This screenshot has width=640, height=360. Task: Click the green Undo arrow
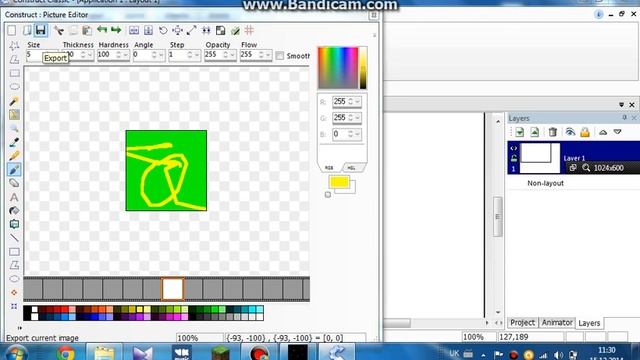tap(102, 30)
